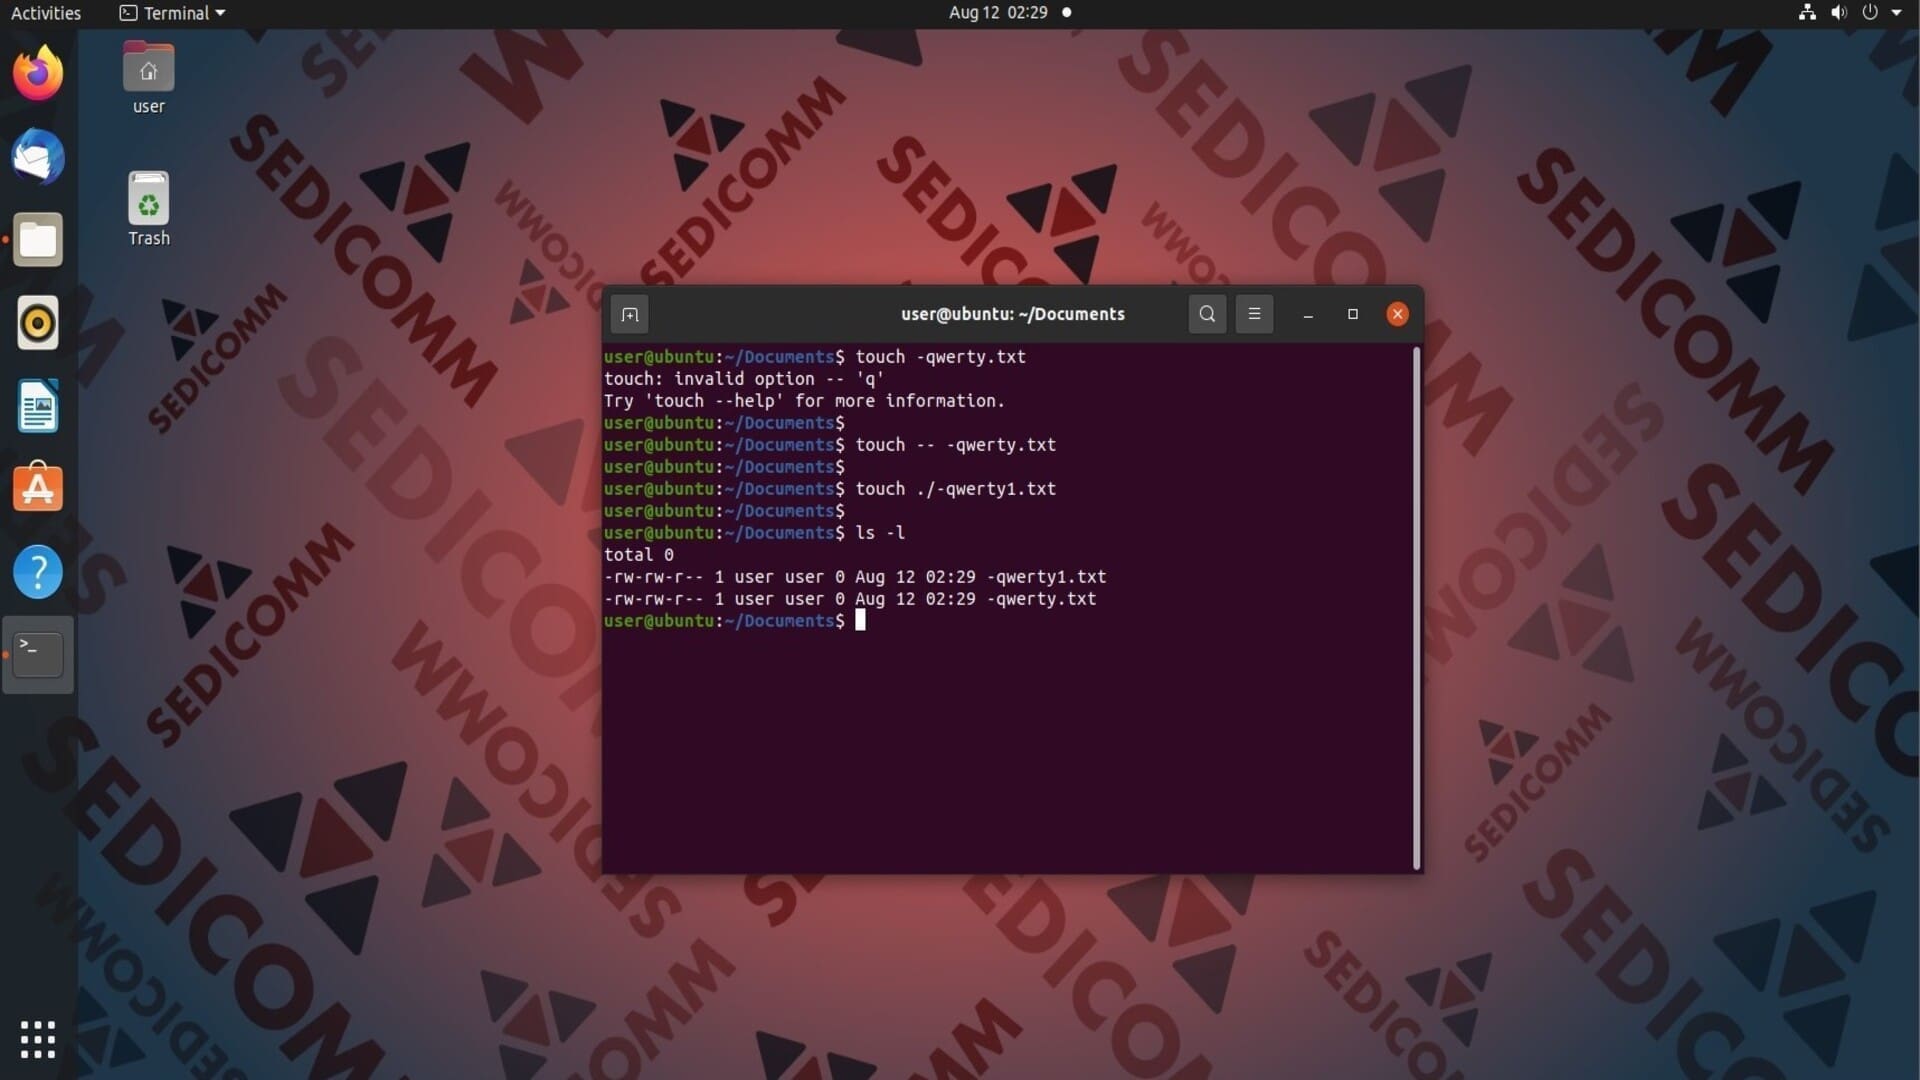Expand the Terminal app menu dropdown
Viewport: 1920px width, 1080px height.
173,13
